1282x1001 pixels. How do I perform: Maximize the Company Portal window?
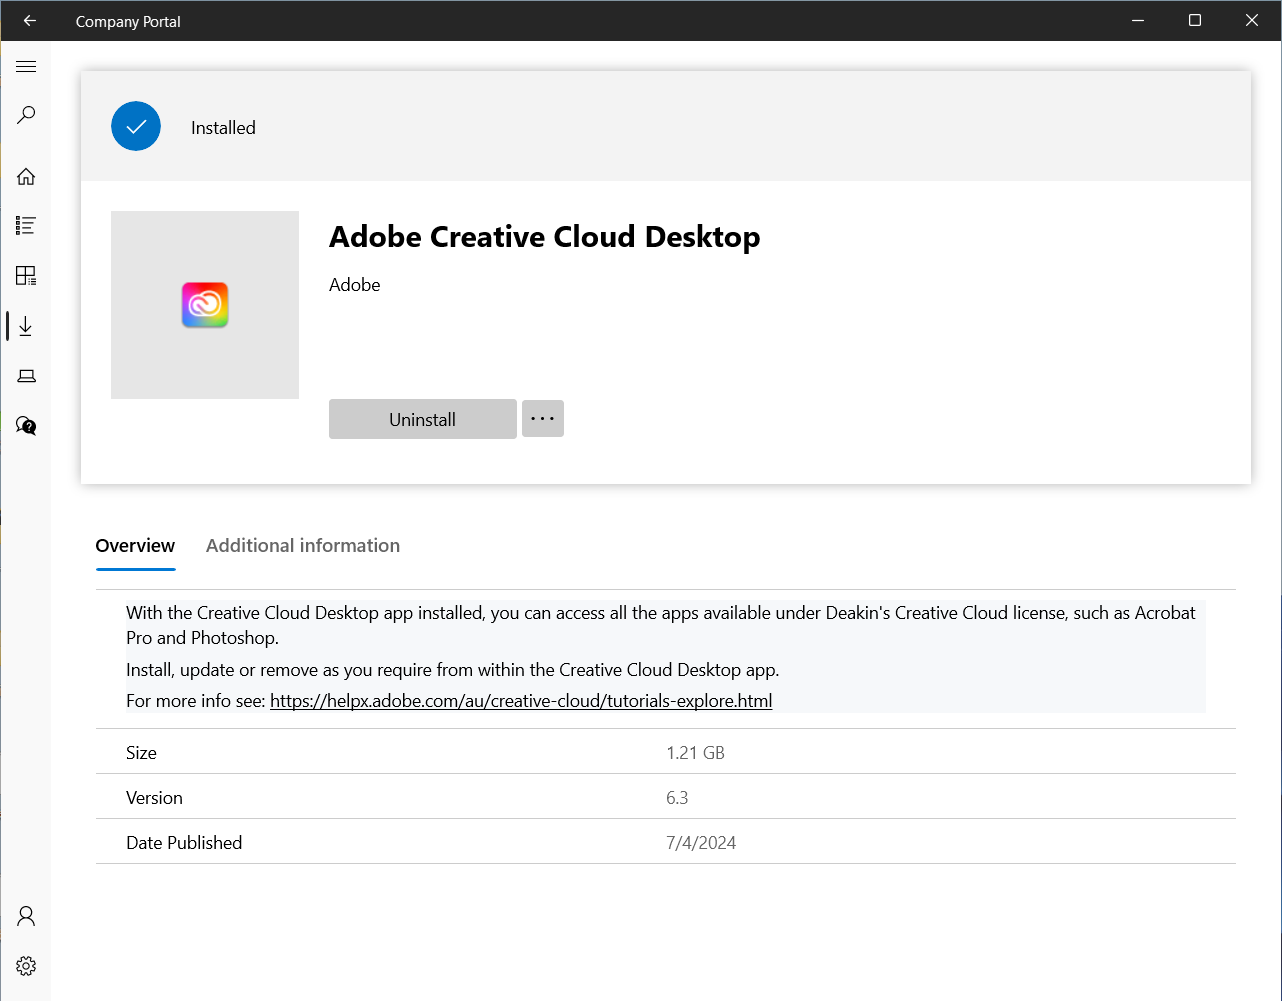[1195, 20]
